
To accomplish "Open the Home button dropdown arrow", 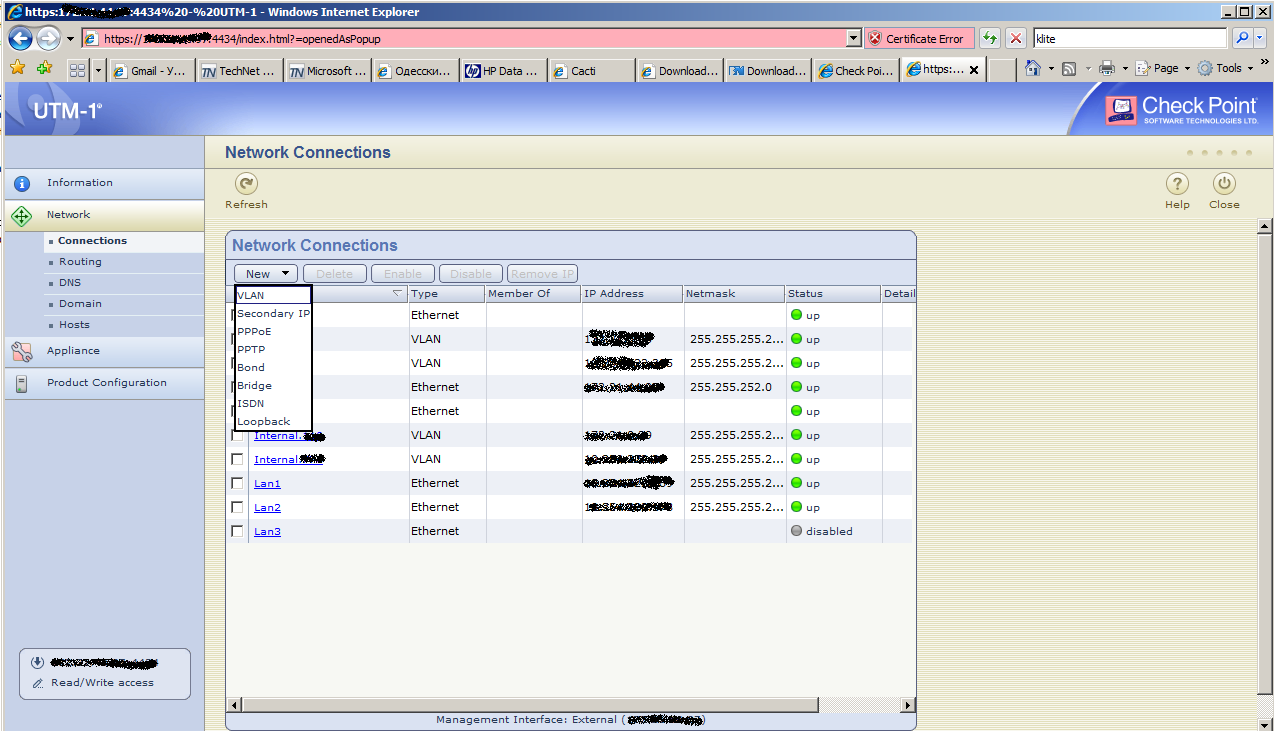I will 1050,68.
